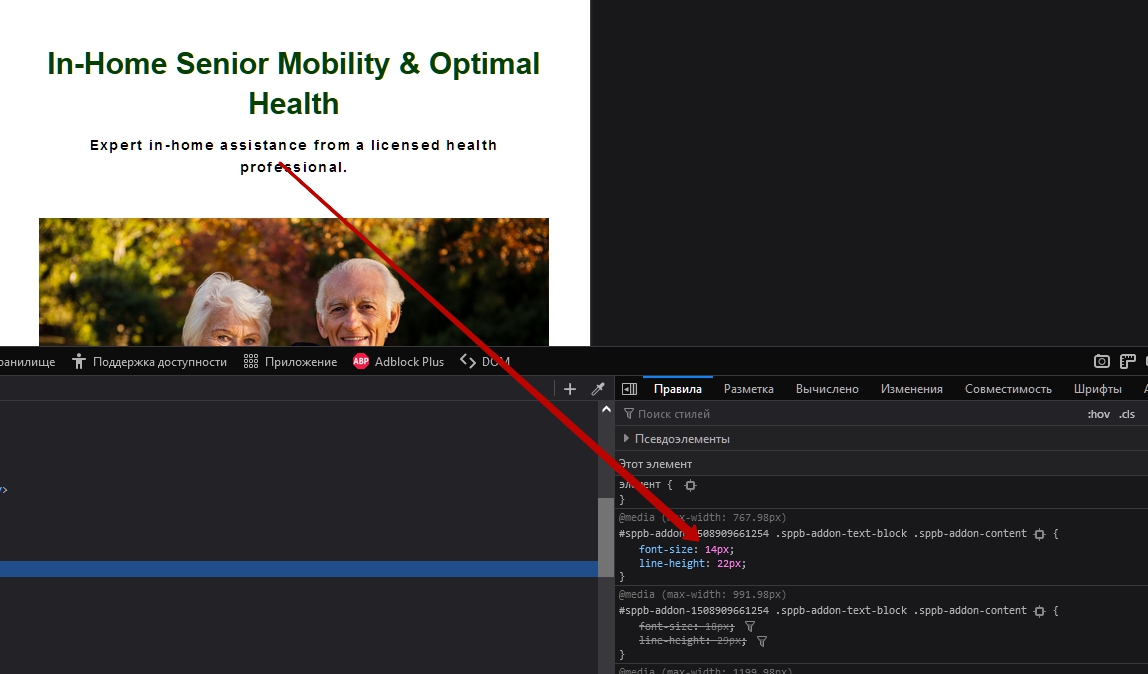Click the Поиск стилей filter field
Image resolution: width=1148 pixels, height=674 pixels.
tap(850, 414)
